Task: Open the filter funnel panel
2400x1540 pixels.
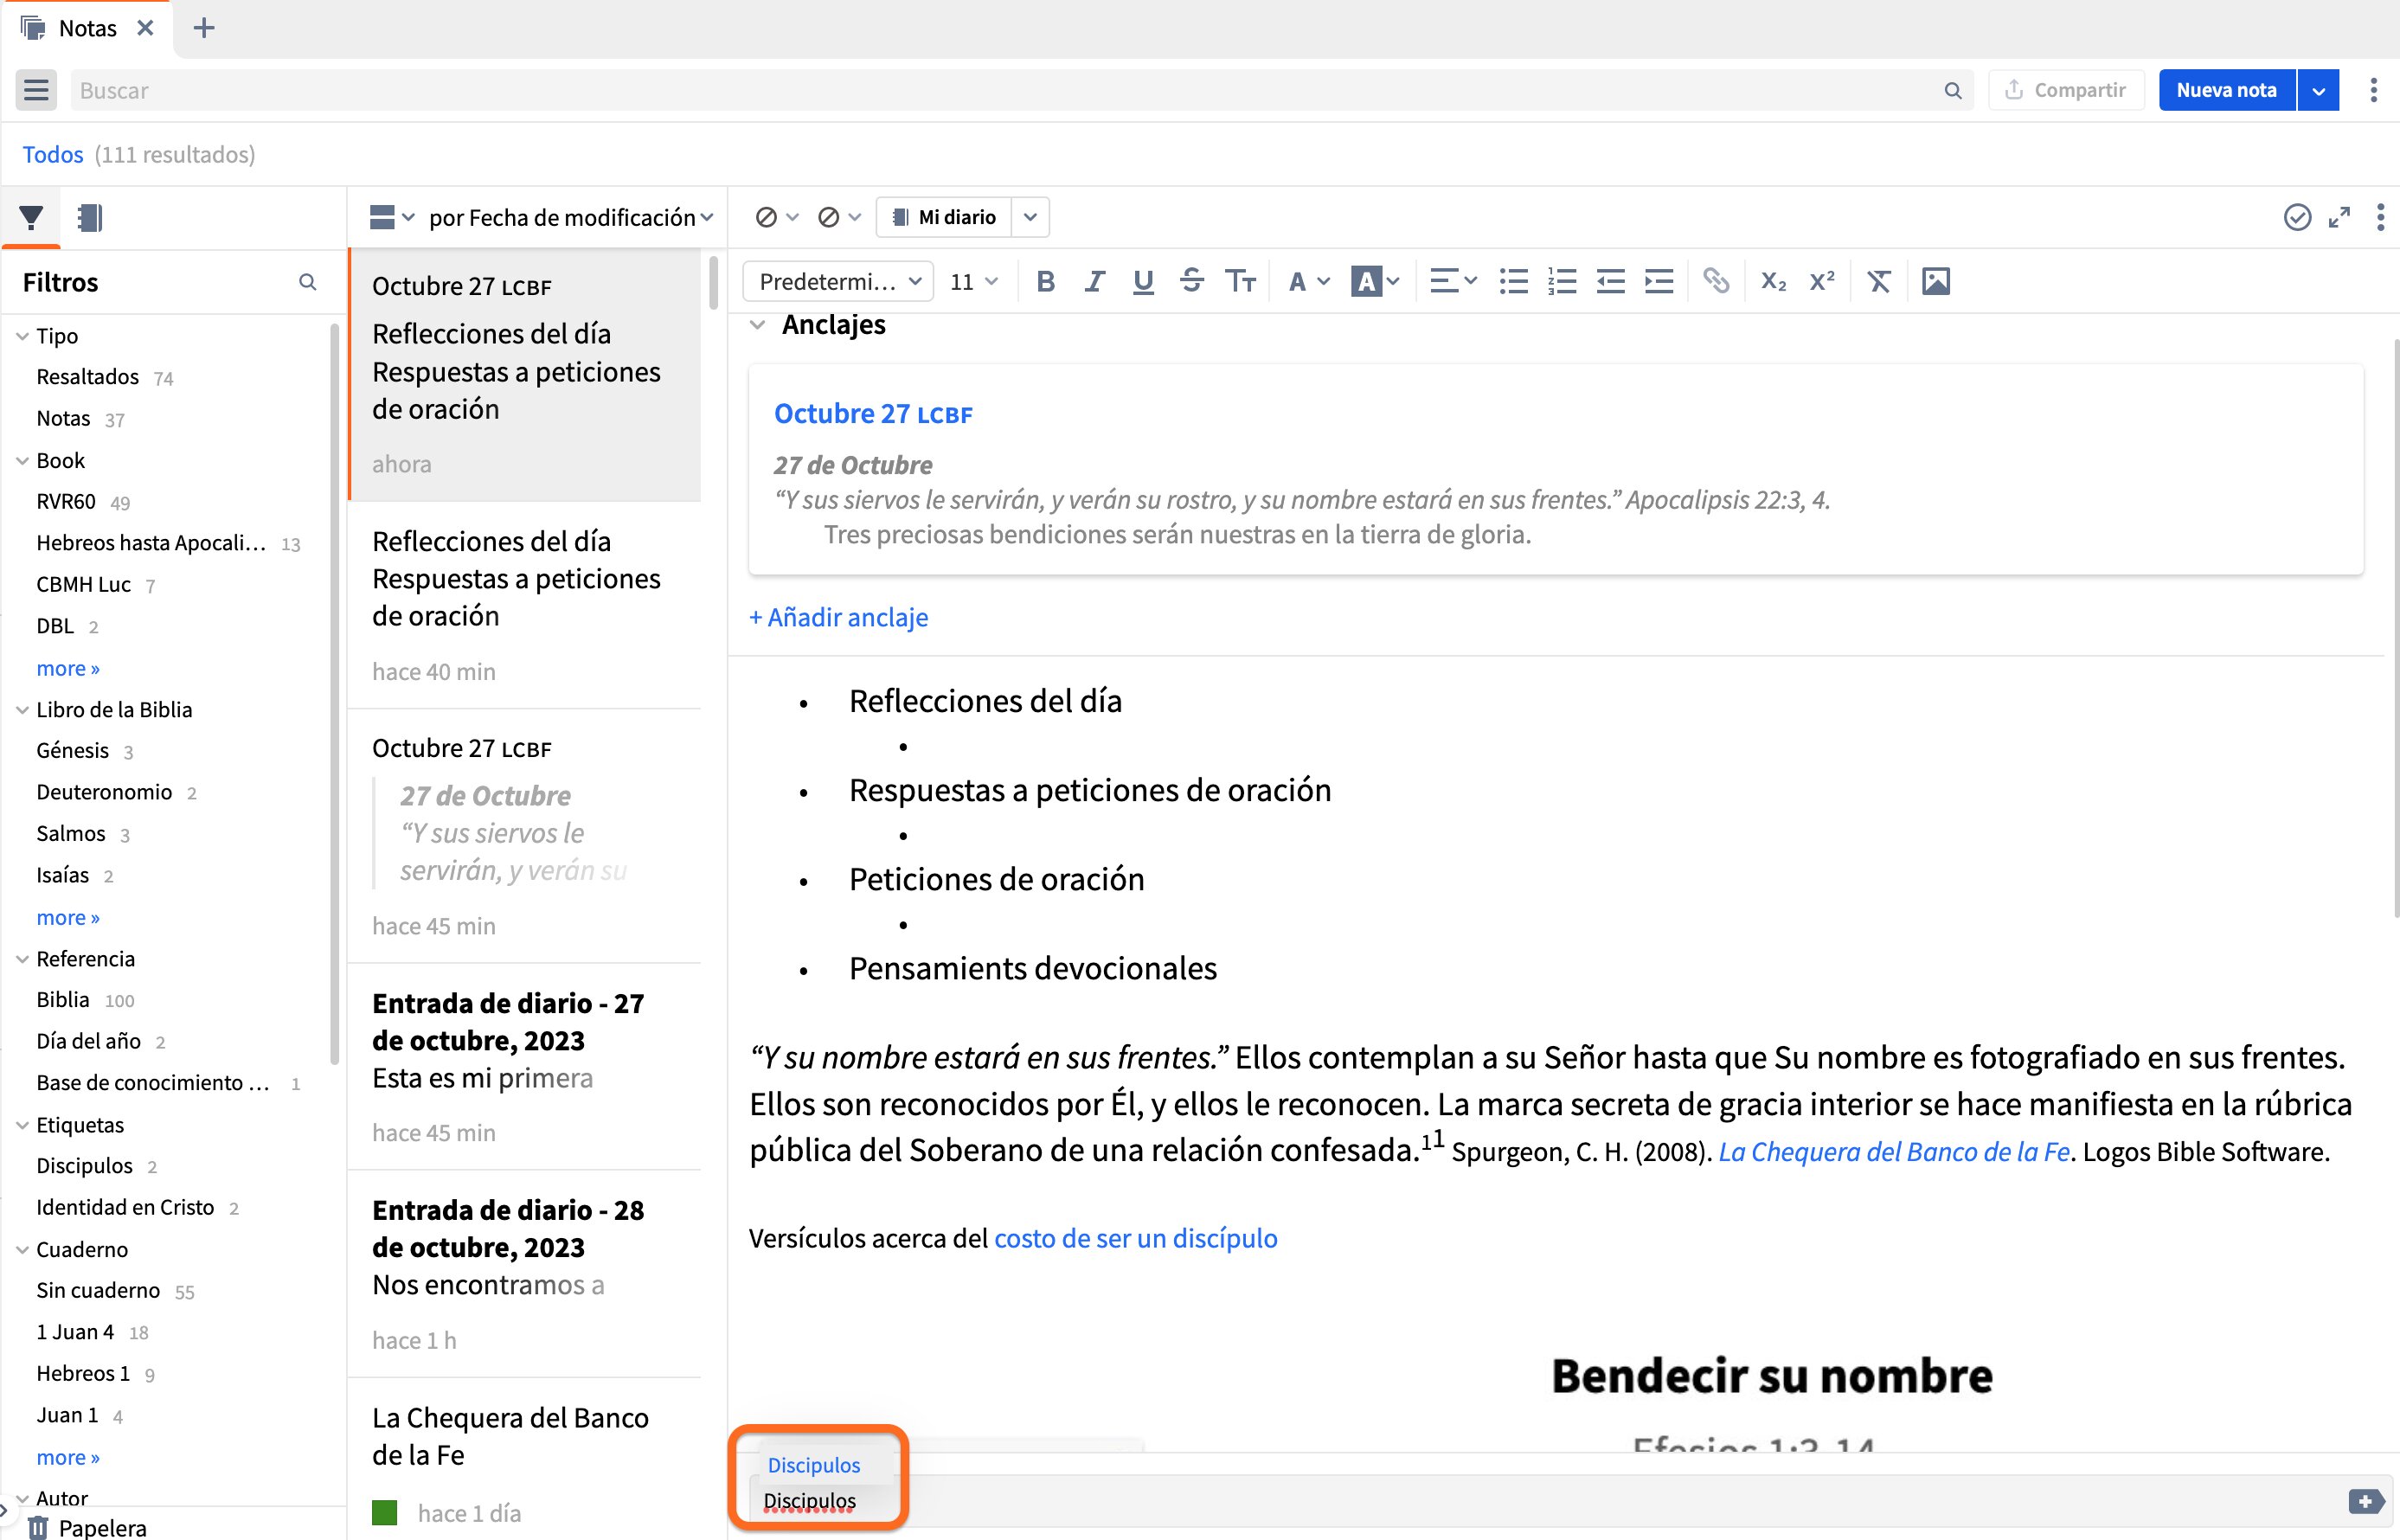Action: tap(31, 217)
